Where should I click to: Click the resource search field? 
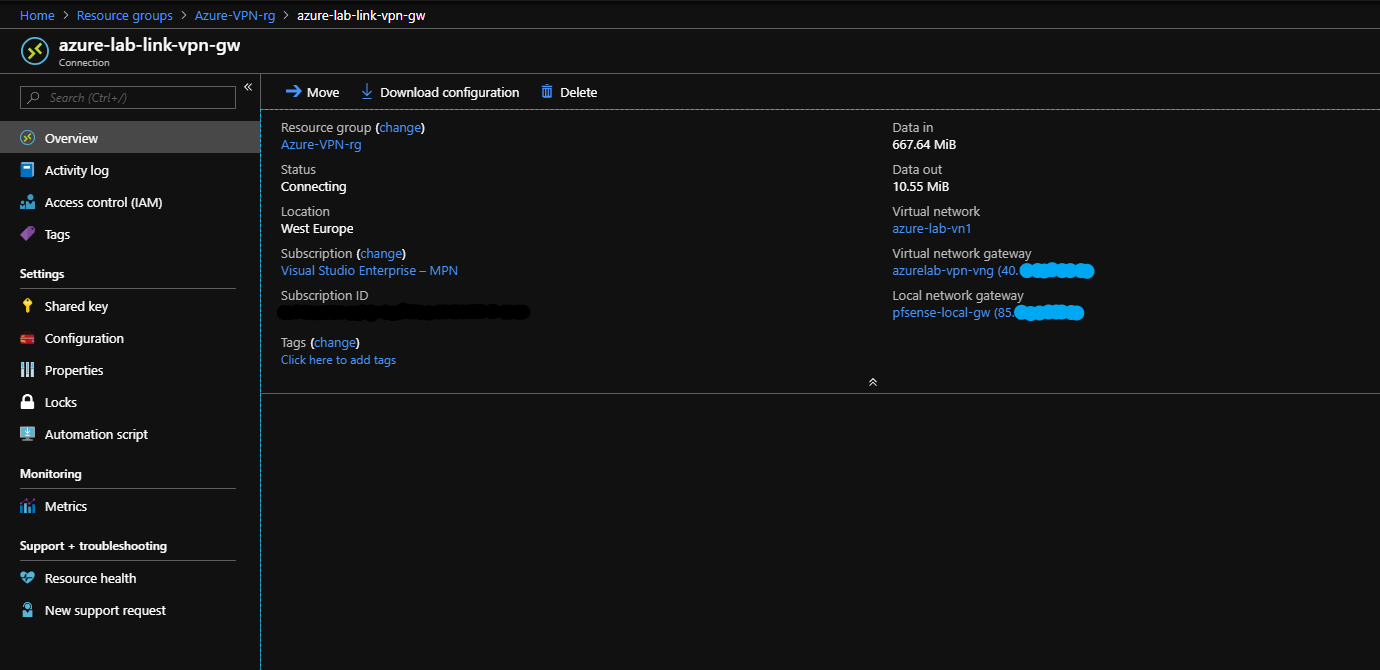tap(126, 97)
